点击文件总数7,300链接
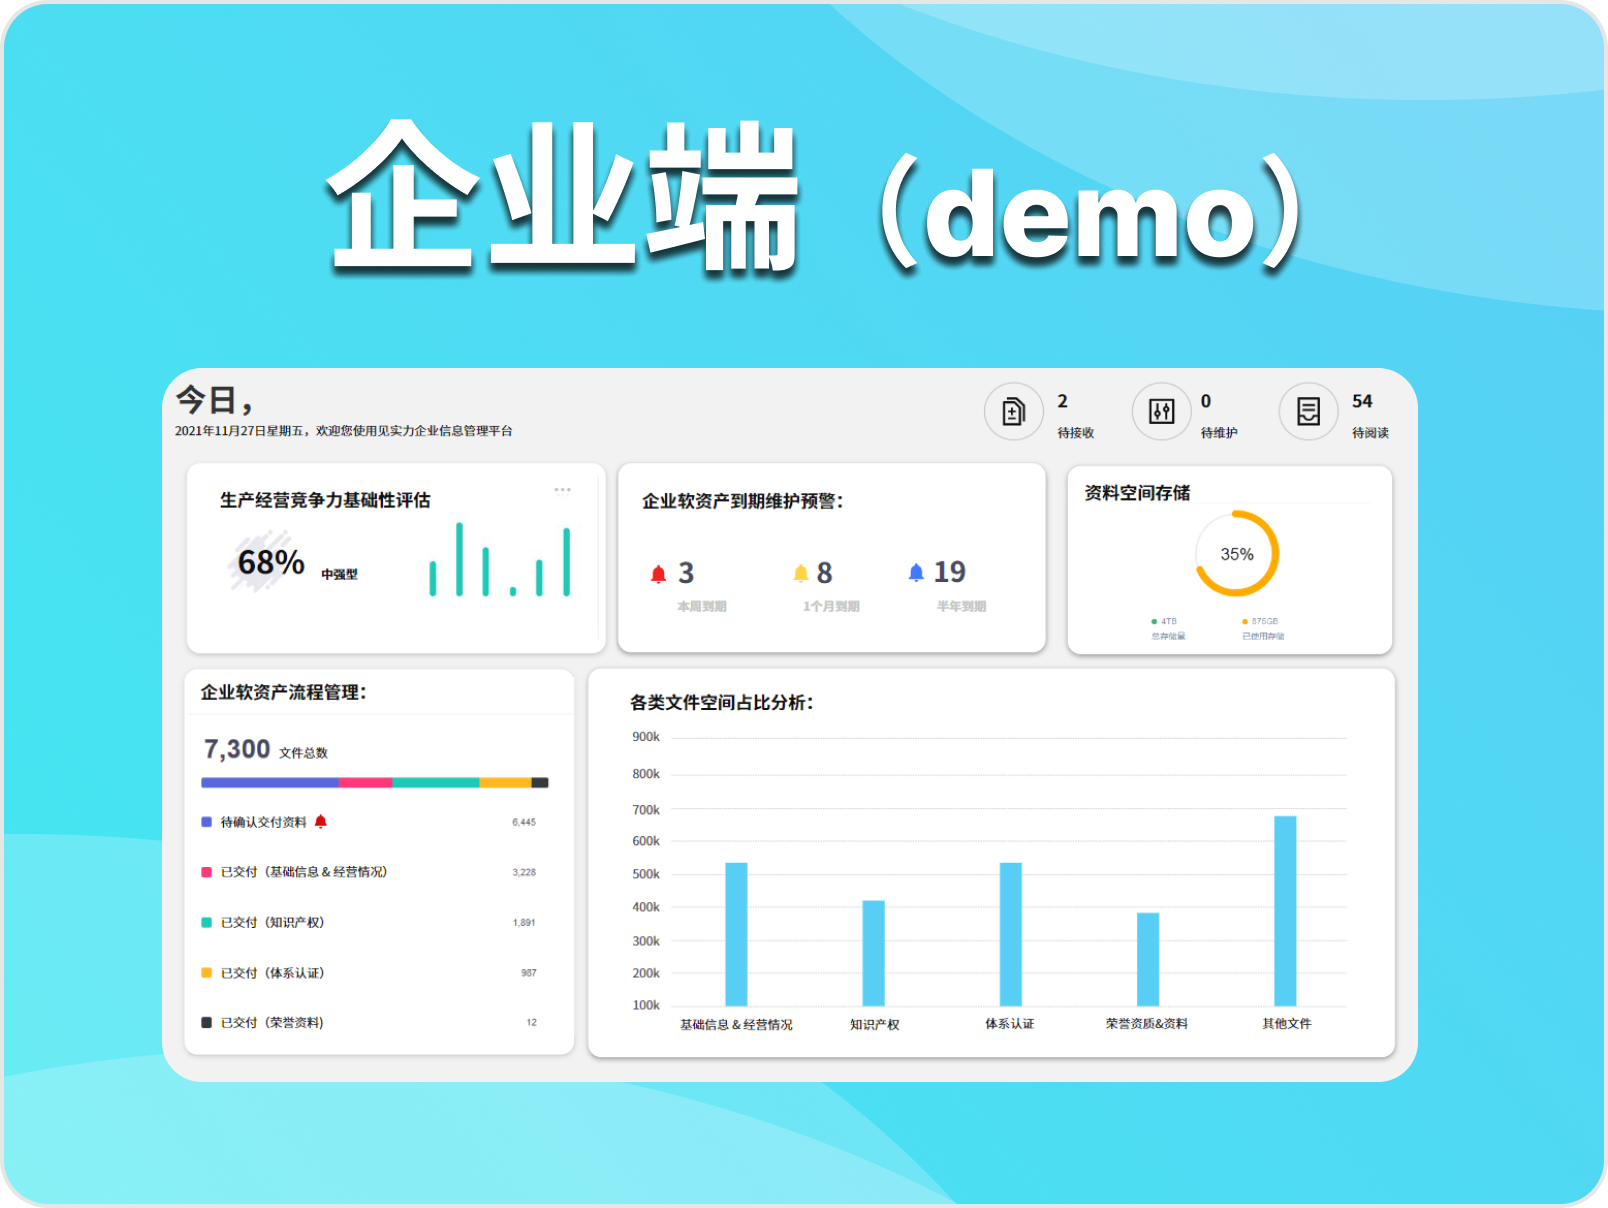 click(x=235, y=748)
